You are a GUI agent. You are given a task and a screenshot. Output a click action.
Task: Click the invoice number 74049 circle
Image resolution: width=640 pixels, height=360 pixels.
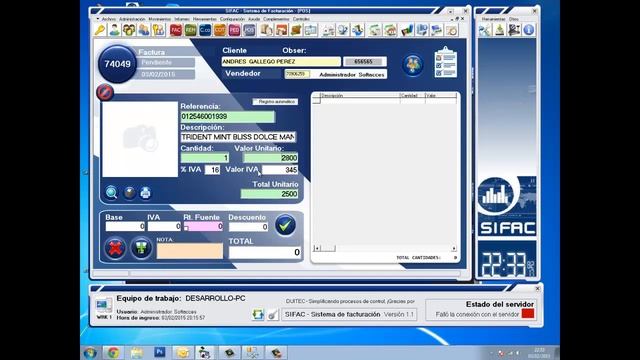pos(118,64)
